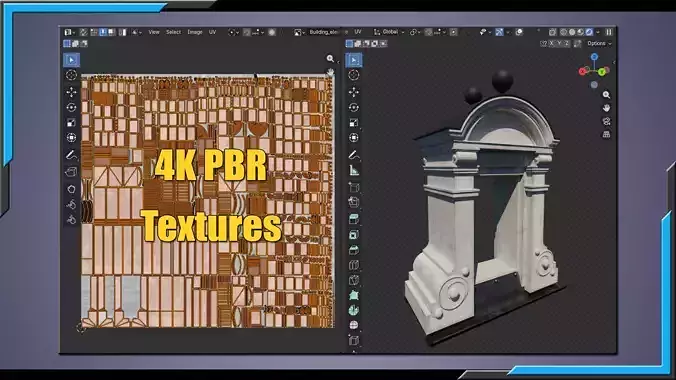This screenshot has width=676, height=380.
Task: Click the viewport pan hand icon
Action: pyautogui.click(x=606, y=108)
